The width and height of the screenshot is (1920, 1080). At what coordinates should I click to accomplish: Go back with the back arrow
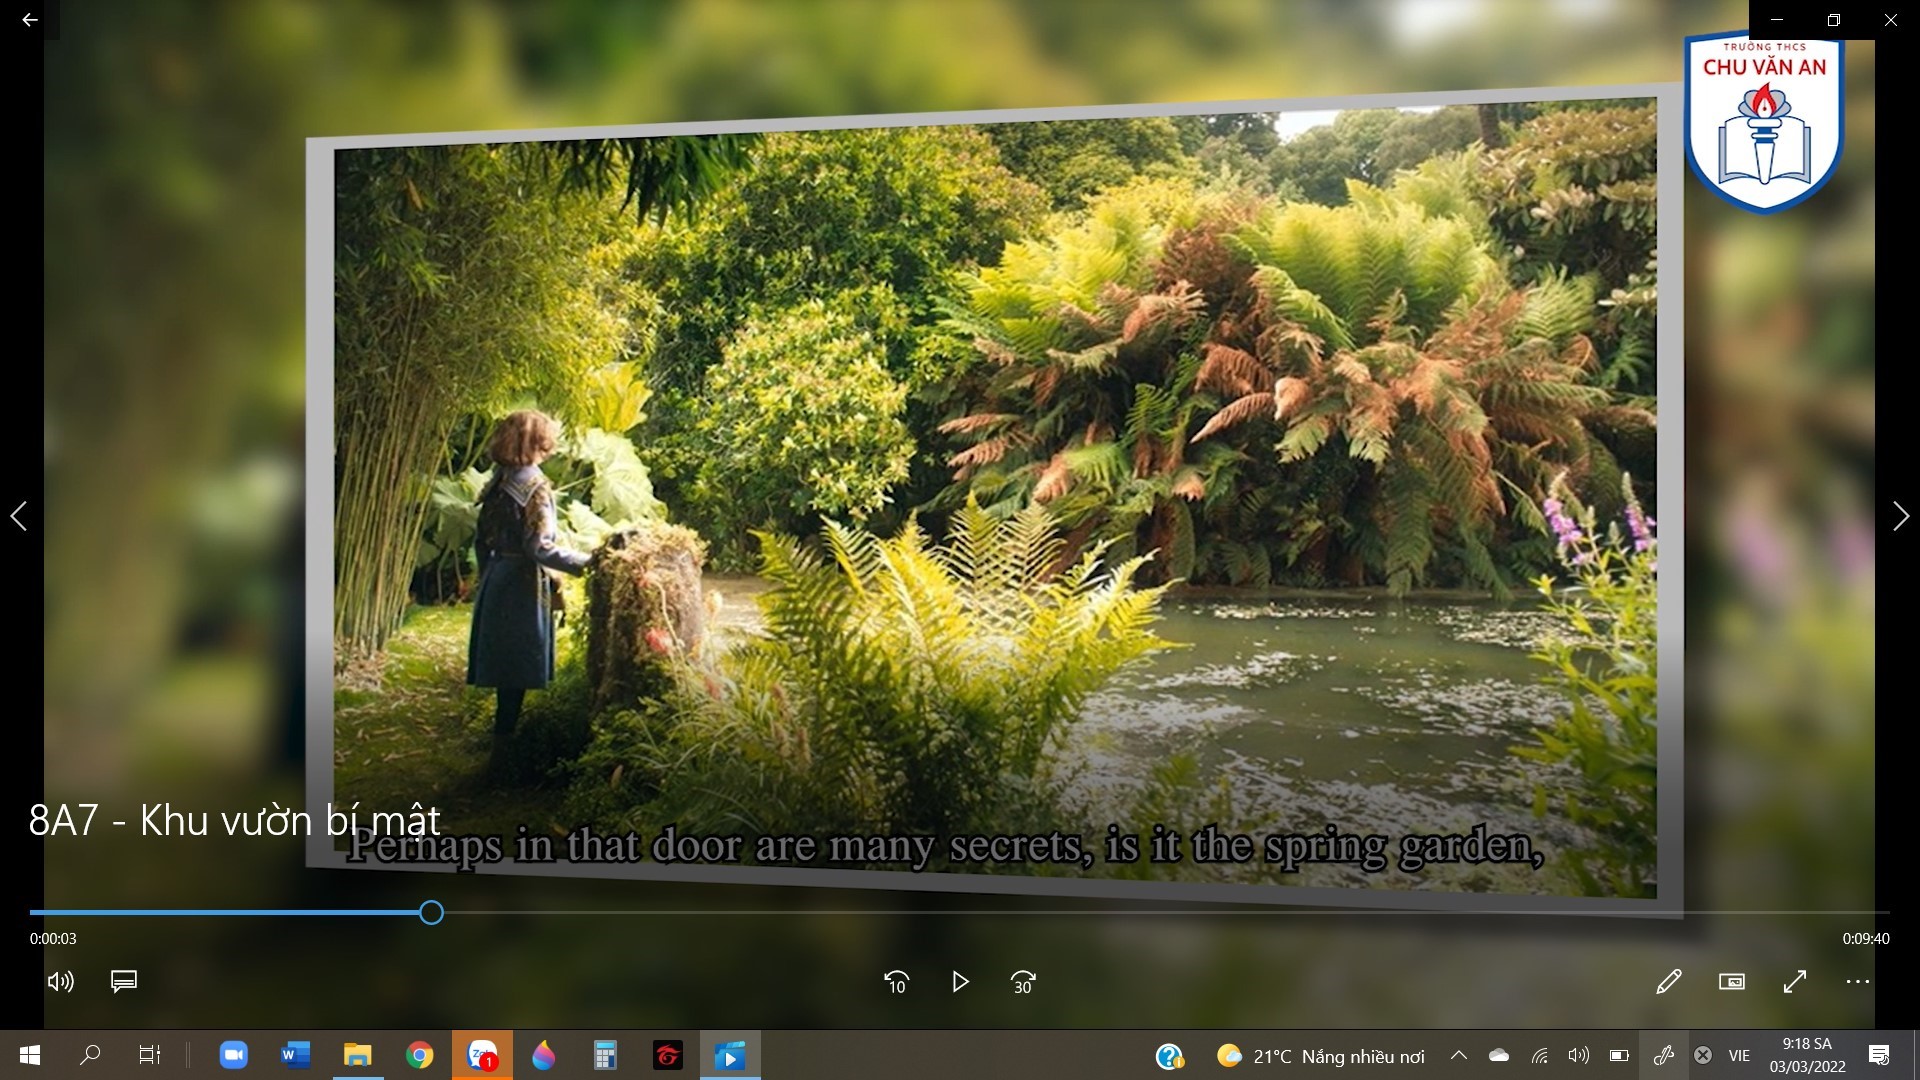point(30,20)
